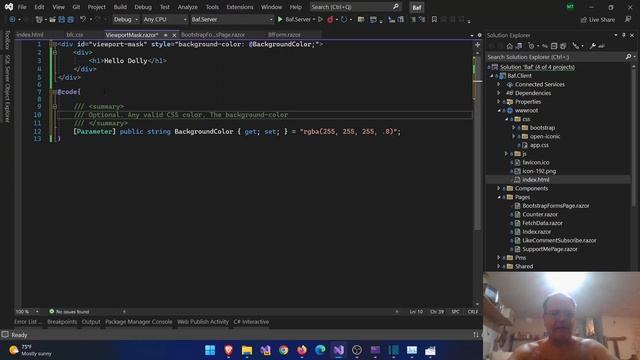640x360 pixels.
Task: Click the Home icon in Solution Explorer
Action: (x=510, y=46)
